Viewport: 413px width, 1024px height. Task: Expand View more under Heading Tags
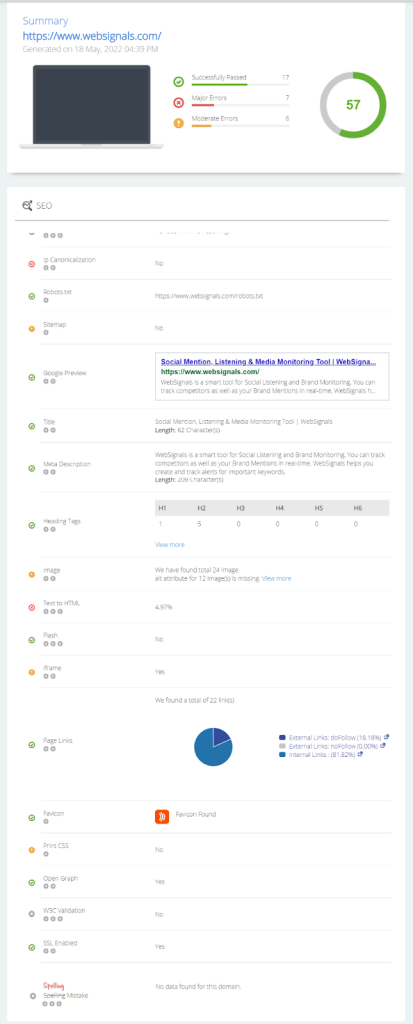click(169, 544)
